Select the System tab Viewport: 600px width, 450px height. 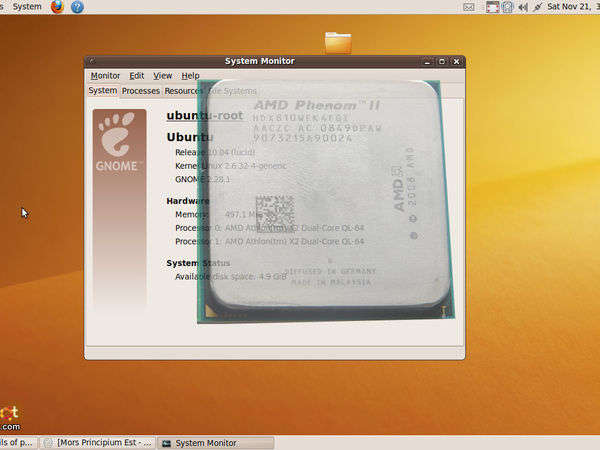point(102,91)
